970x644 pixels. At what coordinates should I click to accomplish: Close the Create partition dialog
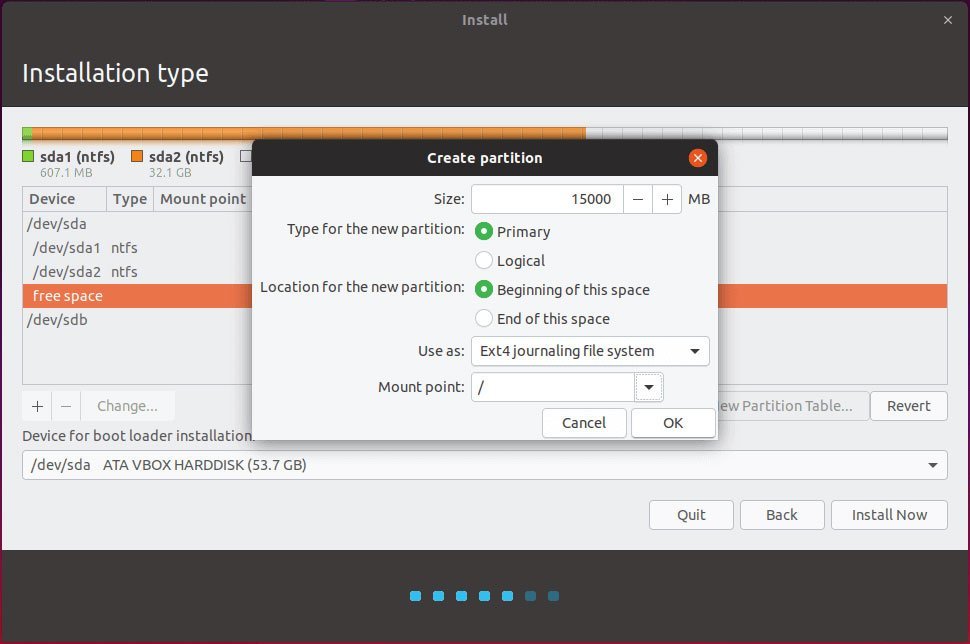pyautogui.click(x=697, y=158)
